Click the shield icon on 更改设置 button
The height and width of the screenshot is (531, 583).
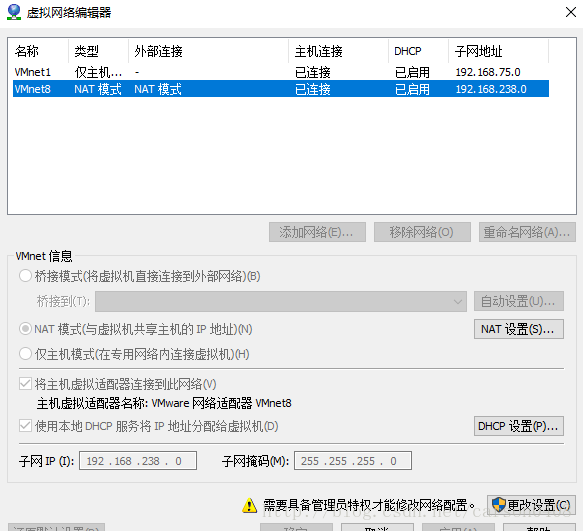coord(498,505)
